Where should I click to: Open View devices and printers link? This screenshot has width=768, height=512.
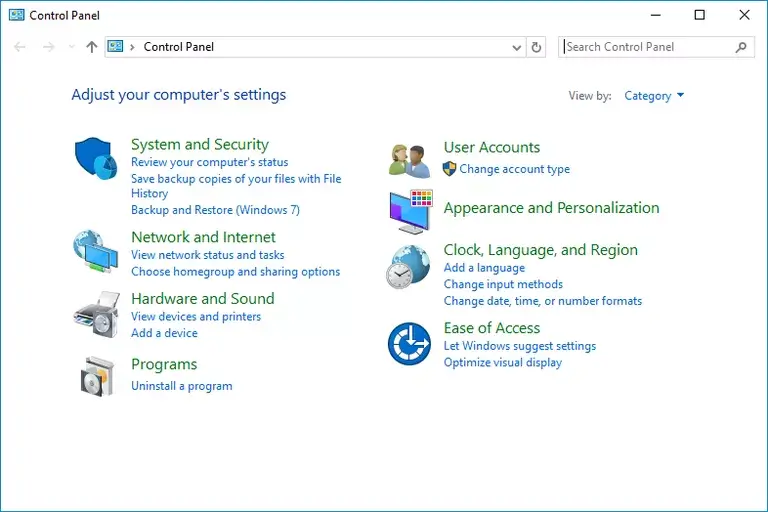pyautogui.click(x=196, y=317)
